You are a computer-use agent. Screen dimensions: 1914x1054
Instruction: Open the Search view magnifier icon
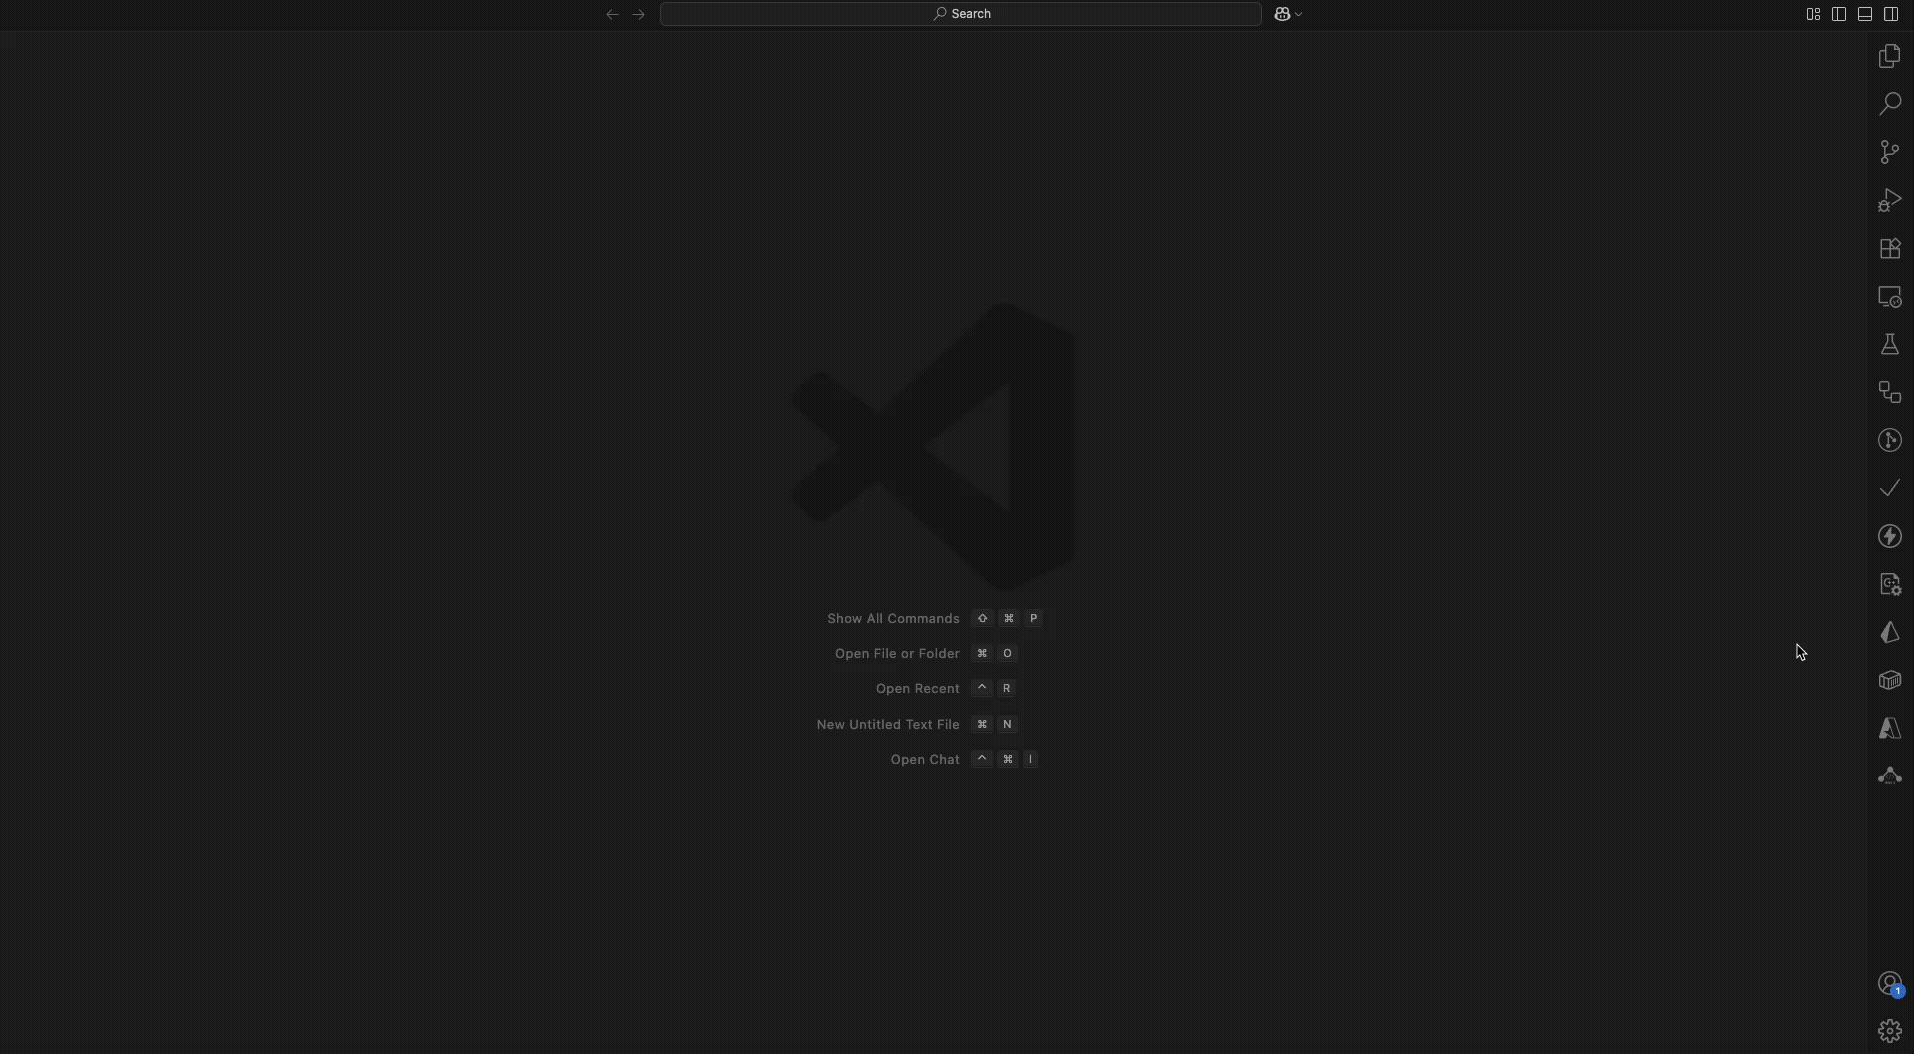tap(1889, 104)
